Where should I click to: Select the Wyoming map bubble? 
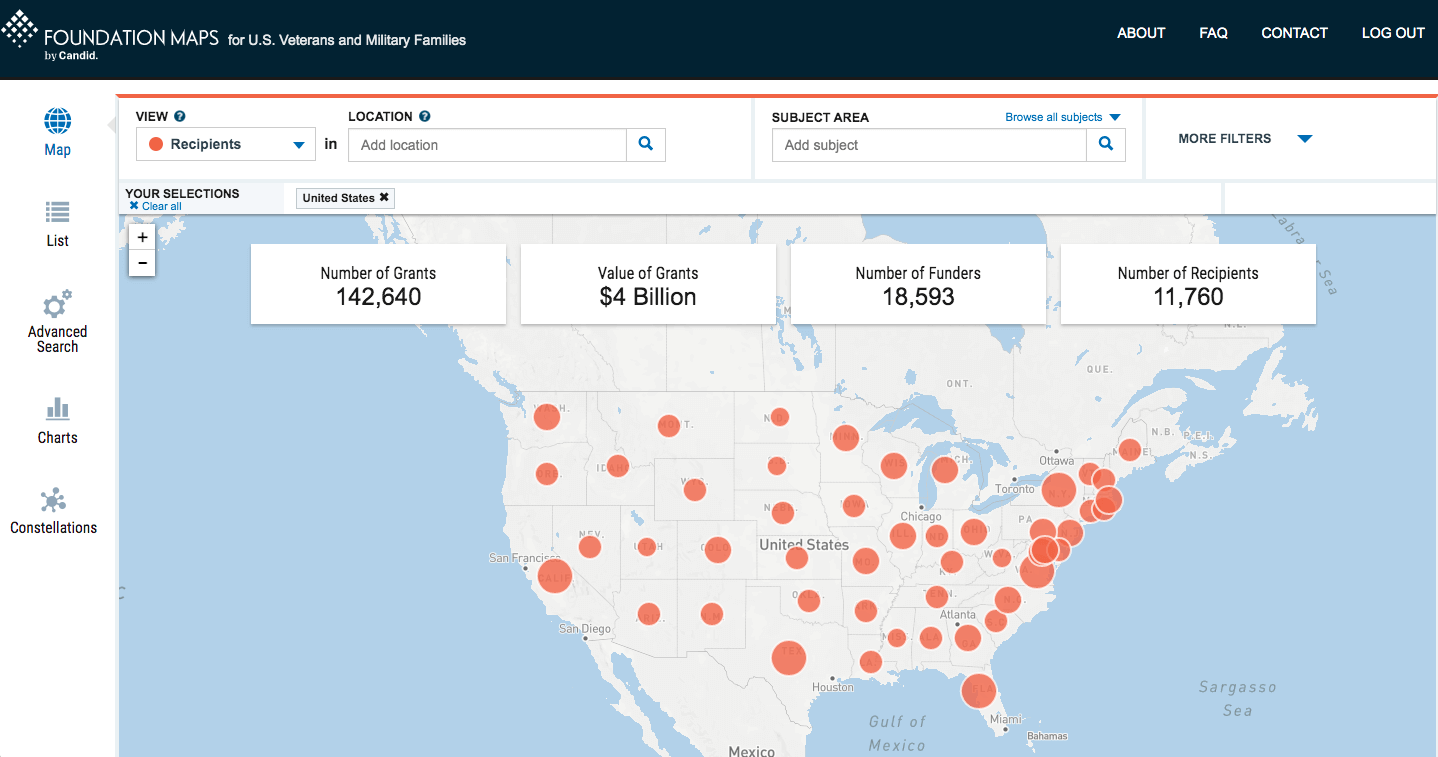(x=694, y=490)
